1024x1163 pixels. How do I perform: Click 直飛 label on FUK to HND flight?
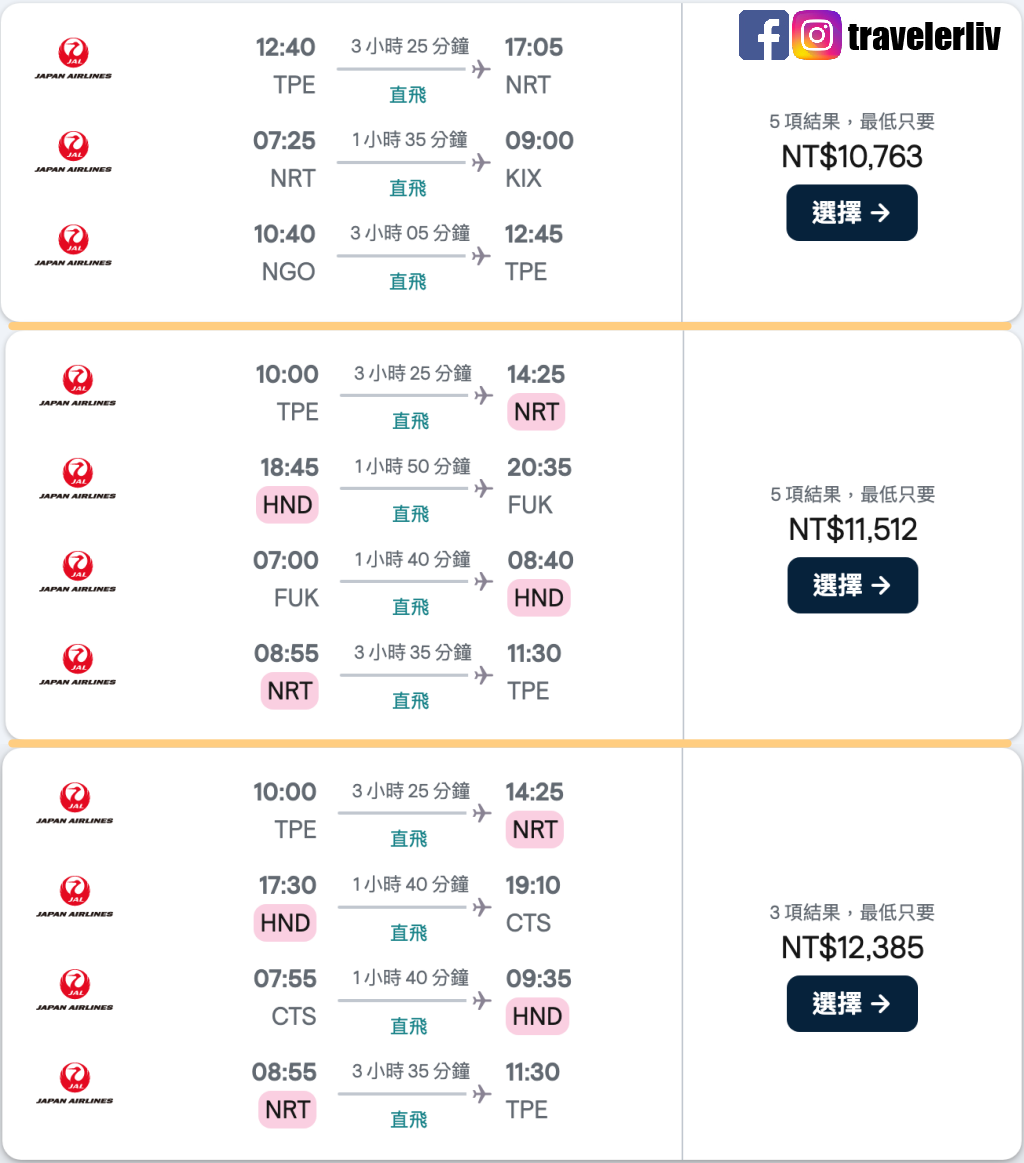tap(410, 607)
